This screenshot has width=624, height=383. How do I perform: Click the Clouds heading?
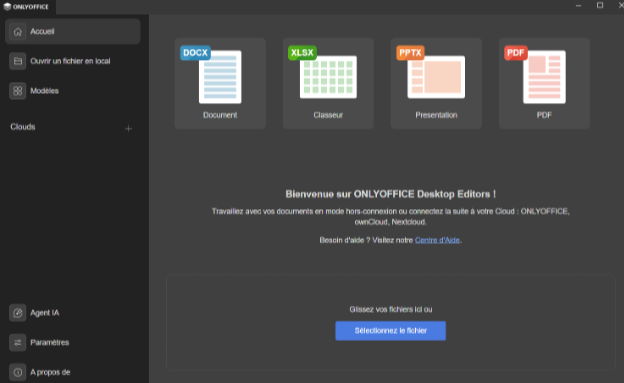[x=23, y=127]
